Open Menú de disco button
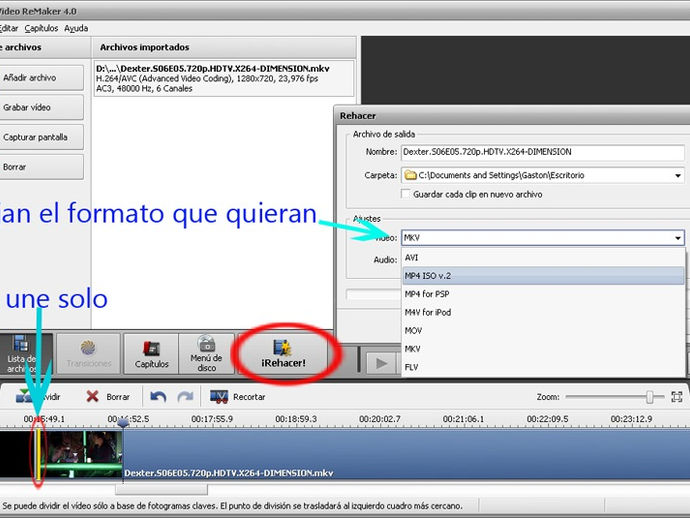This screenshot has width=690, height=518. click(206, 354)
